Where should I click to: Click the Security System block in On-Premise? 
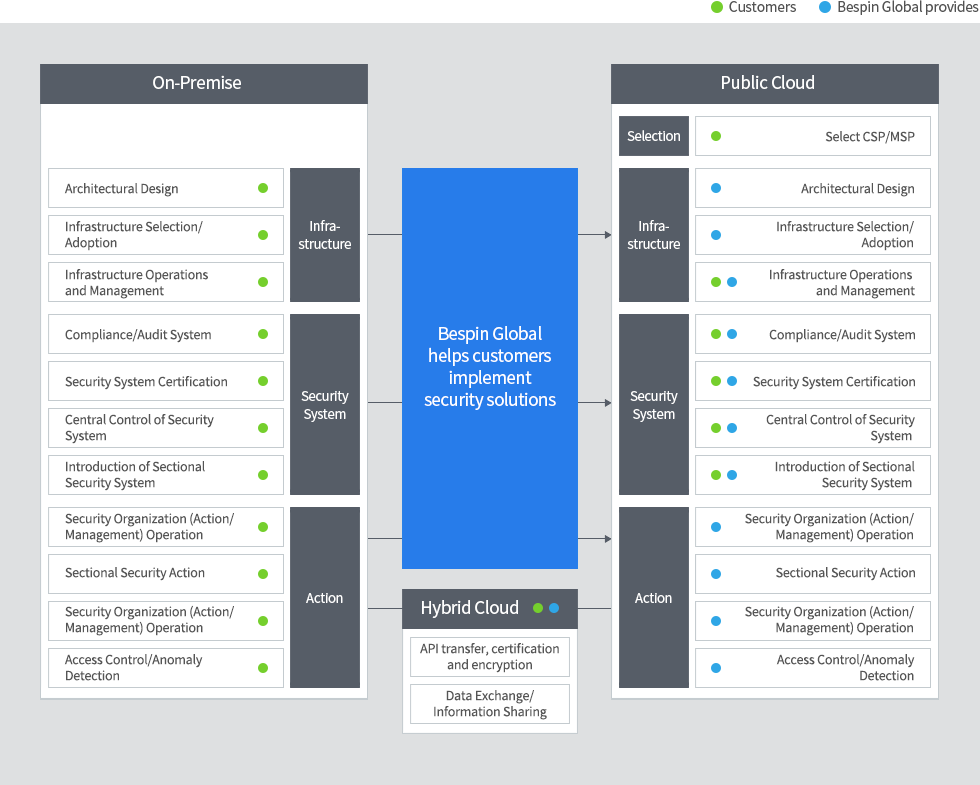point(325,404)
